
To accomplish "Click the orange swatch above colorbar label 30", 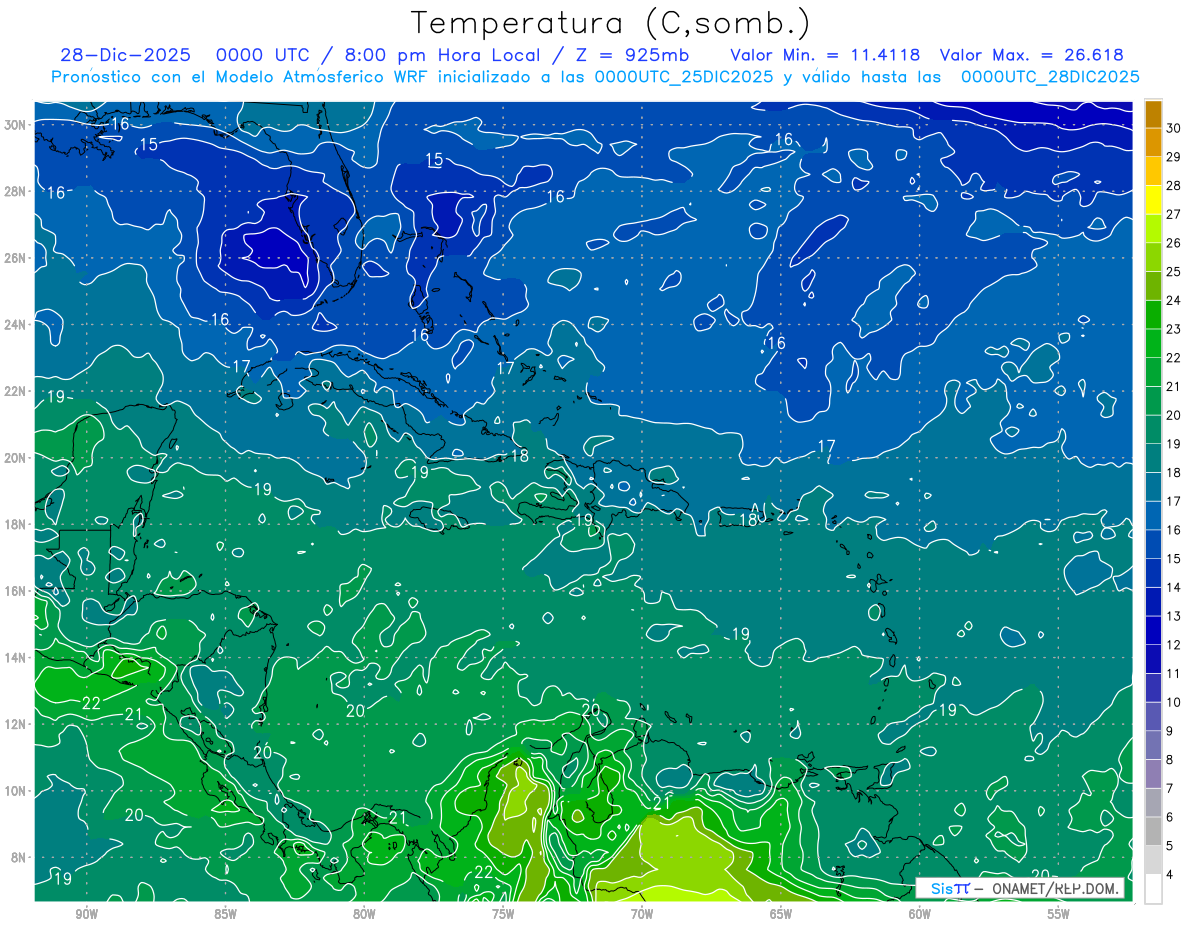I will [x=1154, y=114].
